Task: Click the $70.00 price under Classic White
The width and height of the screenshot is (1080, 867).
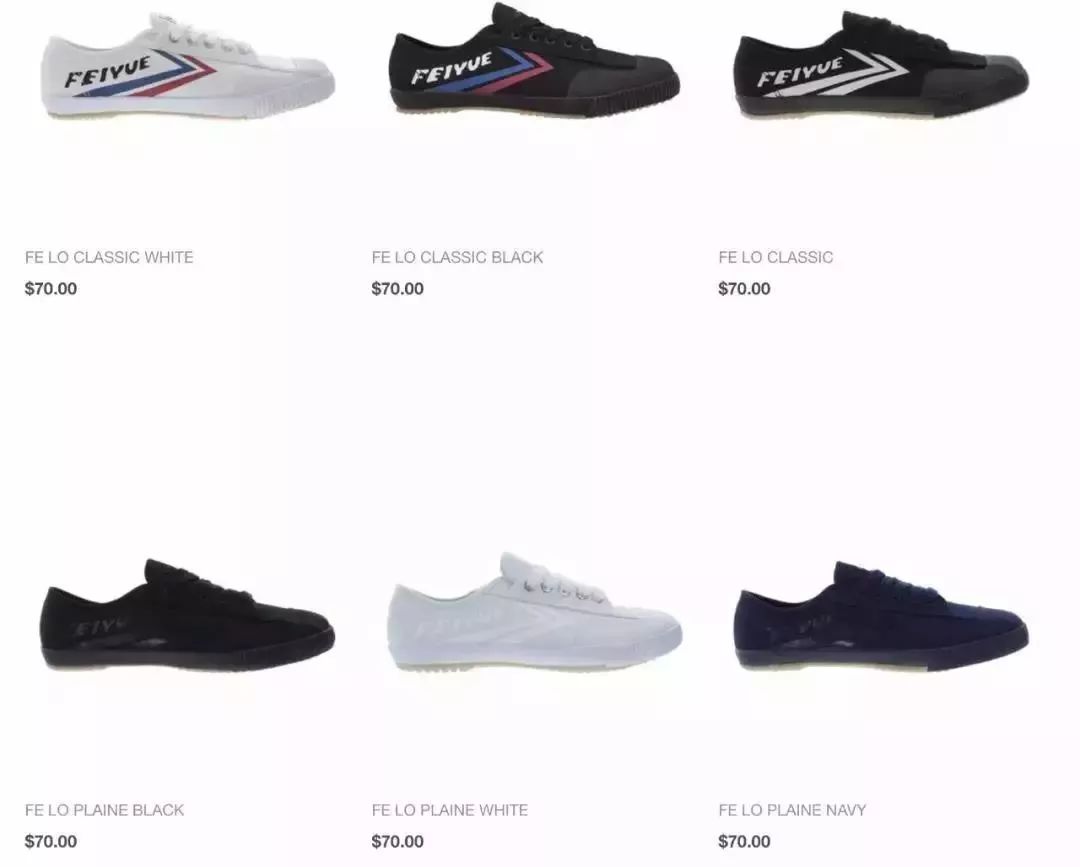Action: click(x=51, y=289)
